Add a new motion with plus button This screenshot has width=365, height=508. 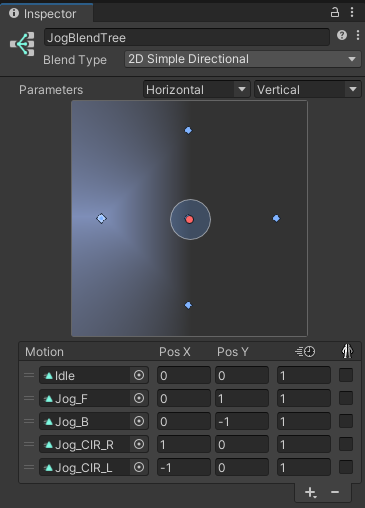tap(310, 492)
